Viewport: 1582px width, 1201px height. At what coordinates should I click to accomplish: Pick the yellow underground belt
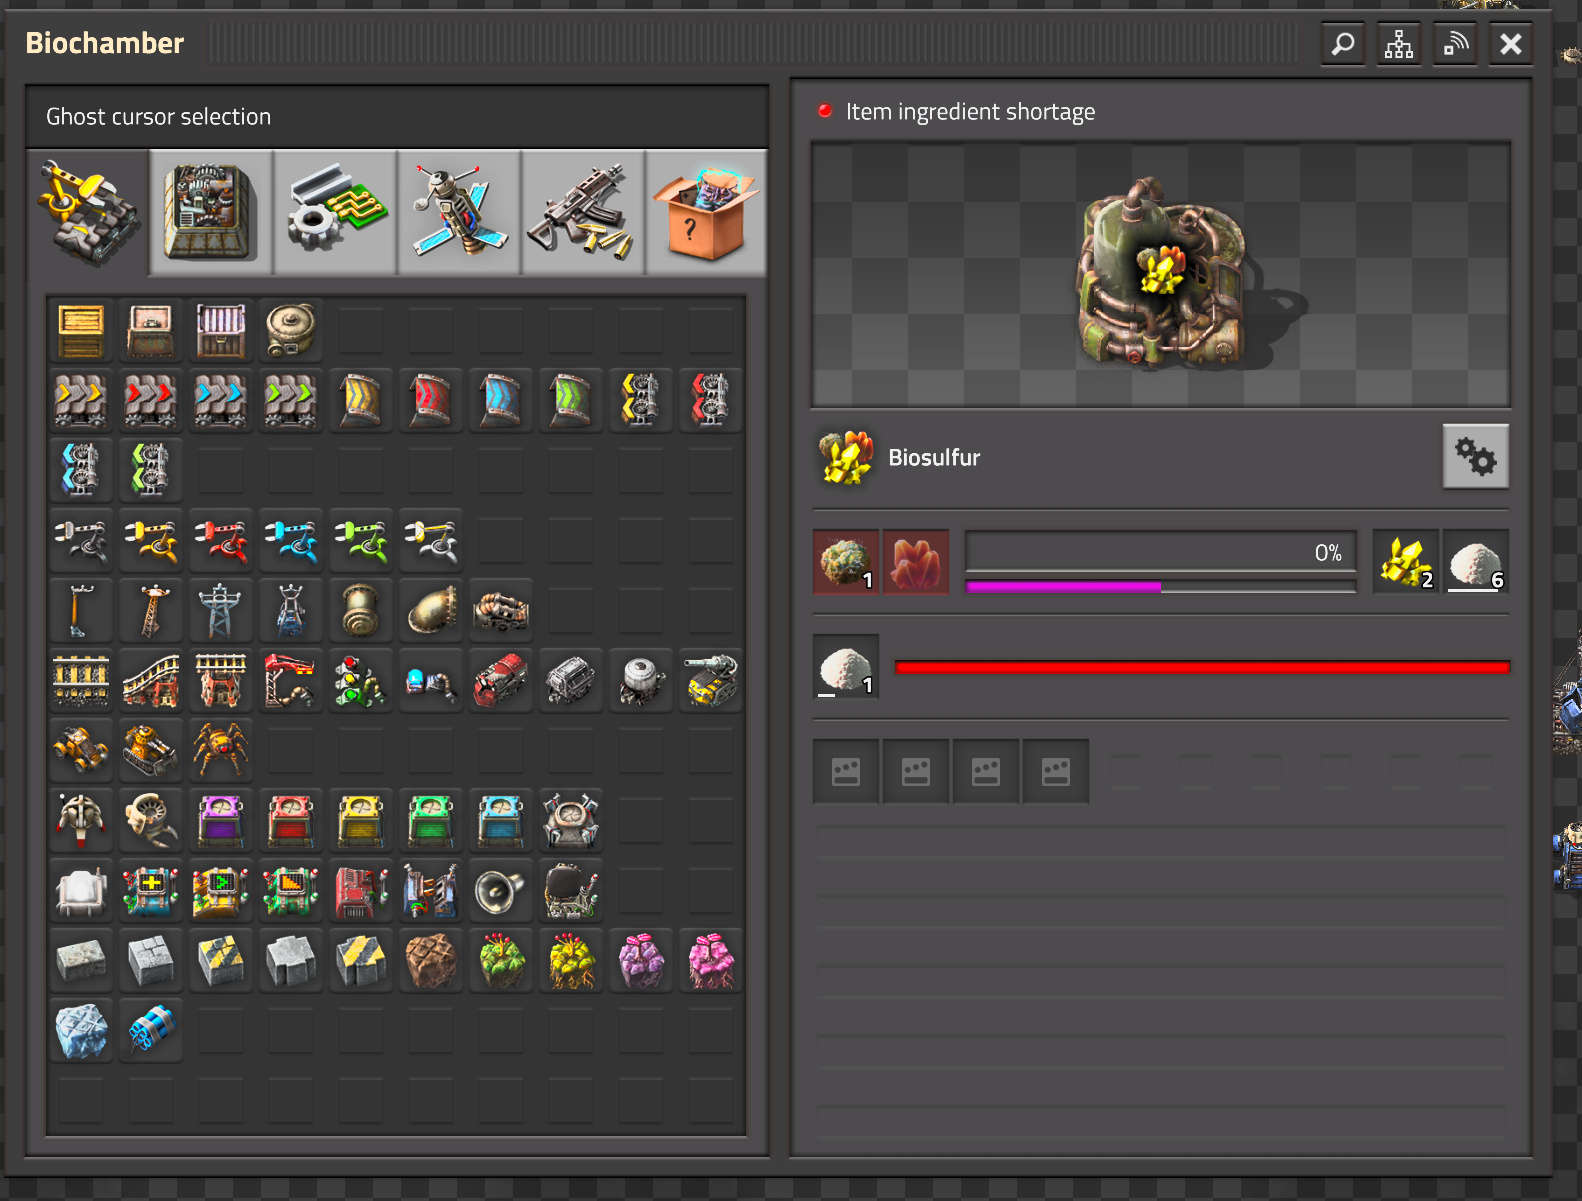361,401
